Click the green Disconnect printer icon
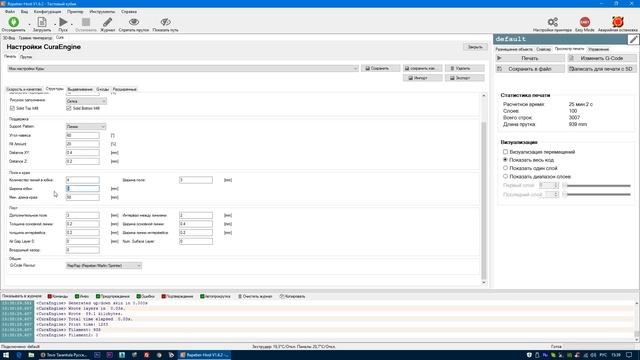640x360 pixels. point(13,22)
